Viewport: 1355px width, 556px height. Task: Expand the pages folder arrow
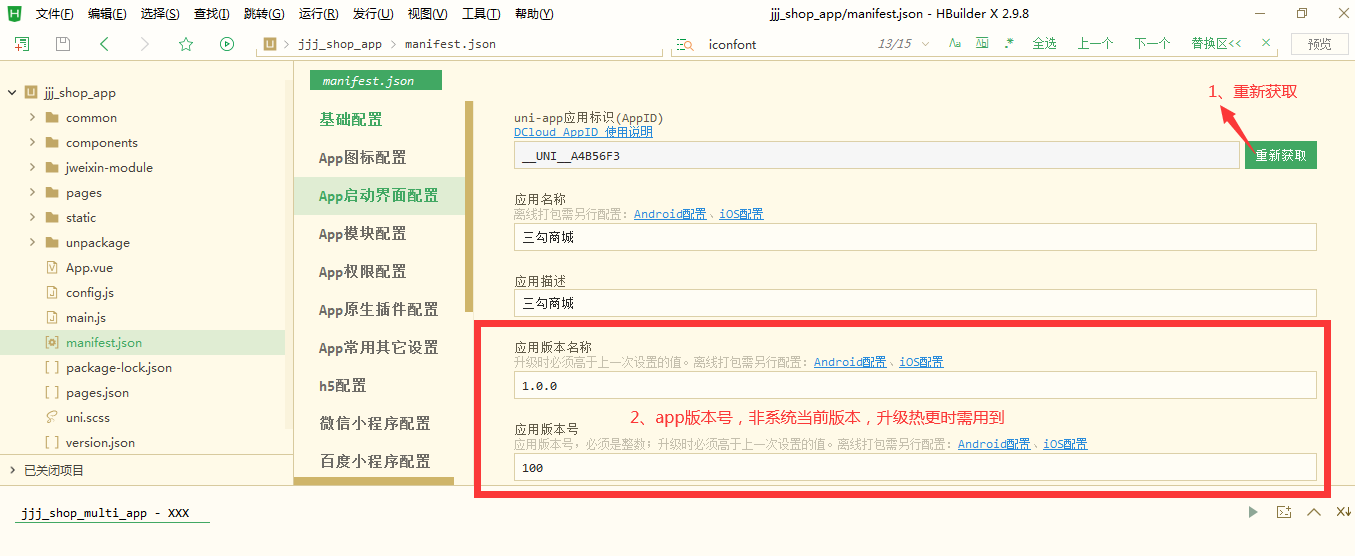(32, 192)
